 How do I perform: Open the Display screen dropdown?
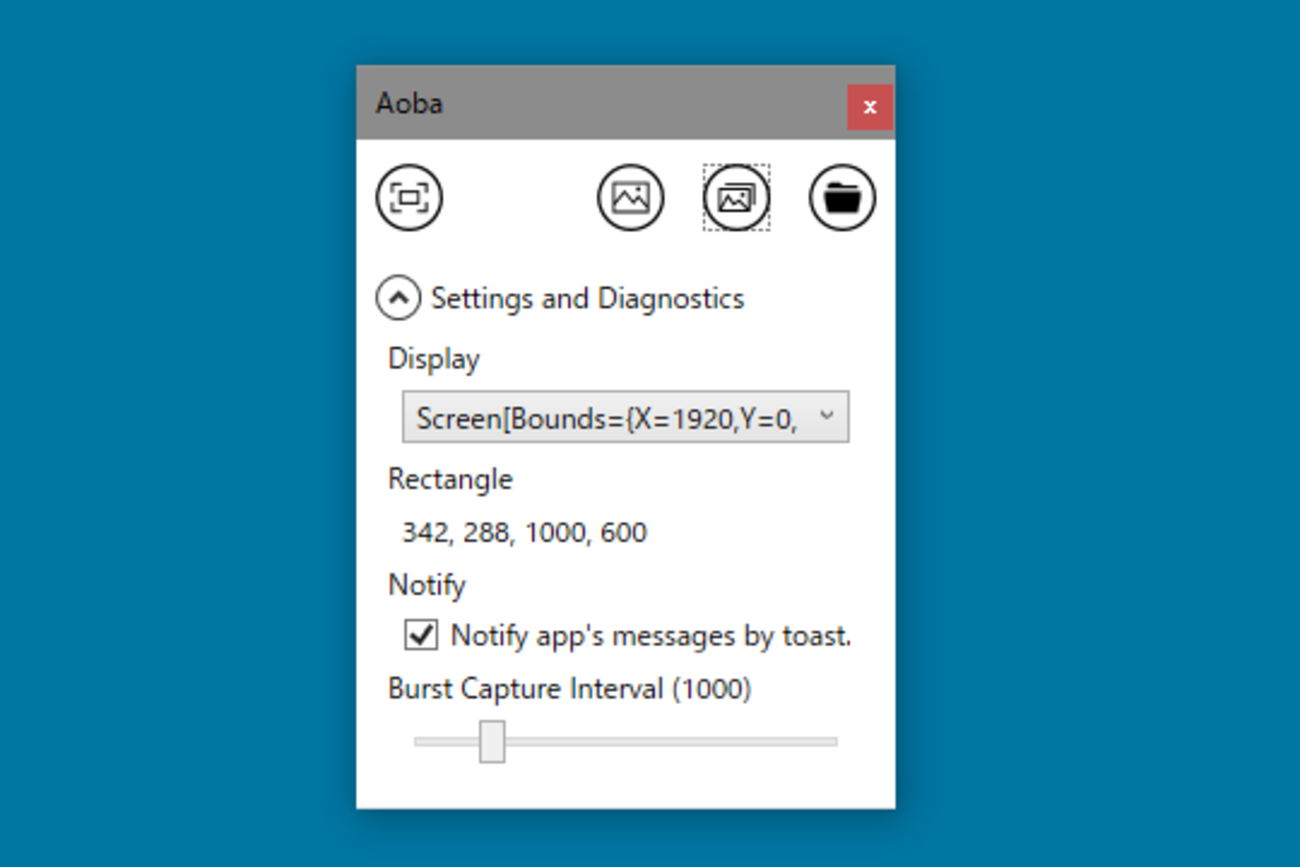point(625,417)
